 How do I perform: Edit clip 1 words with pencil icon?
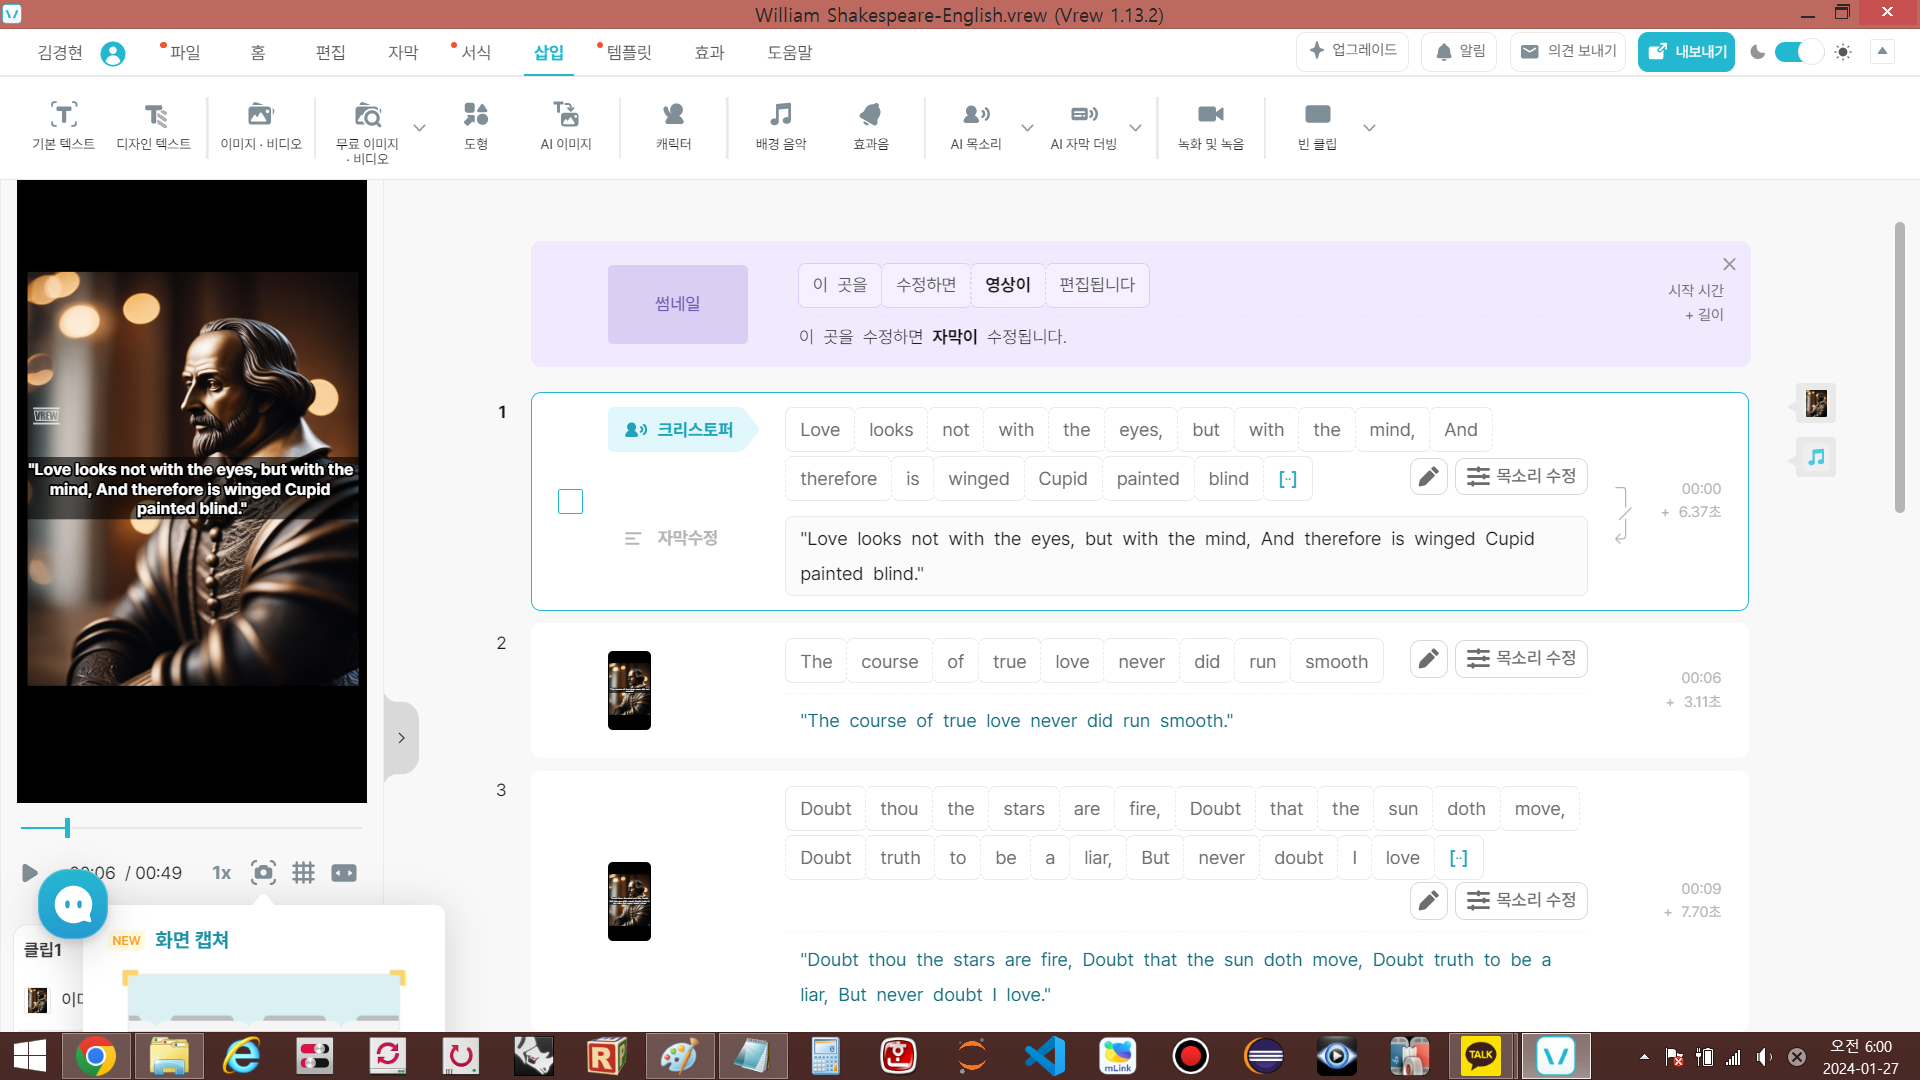[x=1429, y=477]
